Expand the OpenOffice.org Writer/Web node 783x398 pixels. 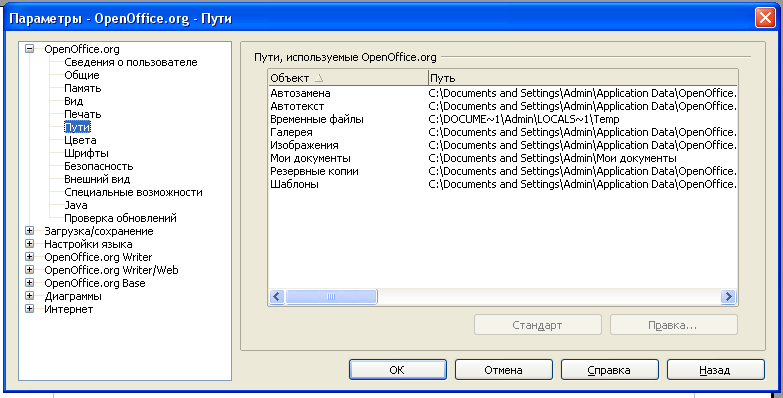29,270
